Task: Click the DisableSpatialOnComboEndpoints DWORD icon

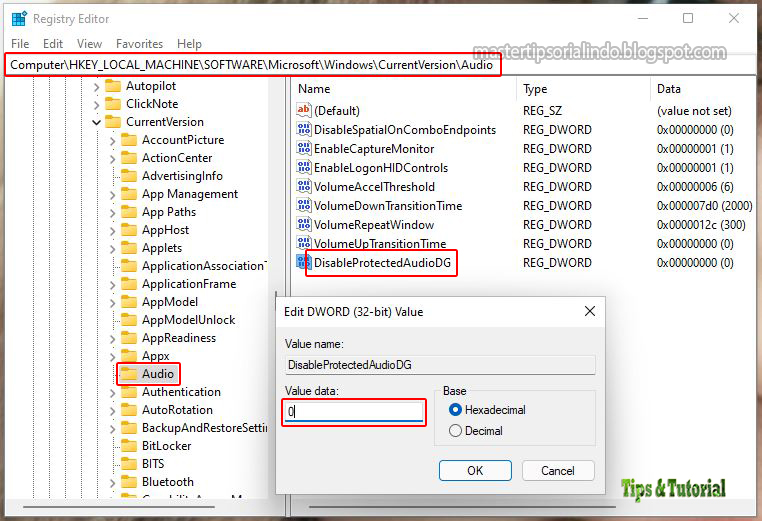Action: pyautogui.click(x=303, y=129)
